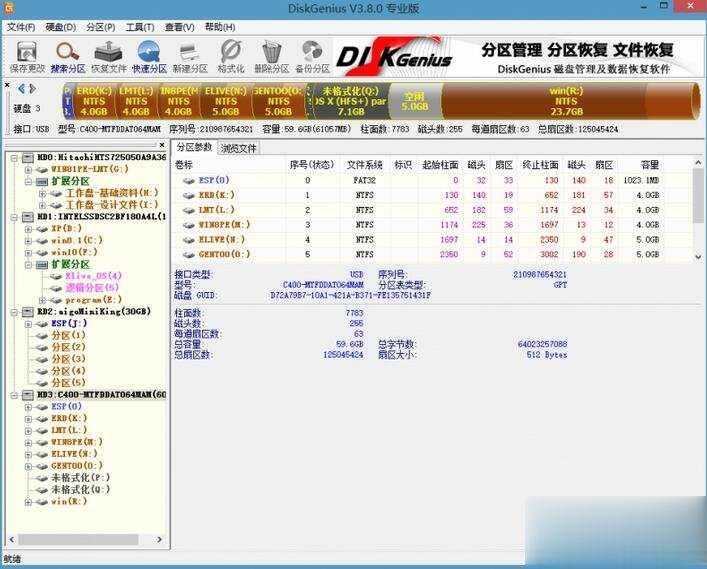Select free space 5.0GB segment in disk map
This screenshot has height=569, width=707.
pyautogui.click(x=414, y=101)
